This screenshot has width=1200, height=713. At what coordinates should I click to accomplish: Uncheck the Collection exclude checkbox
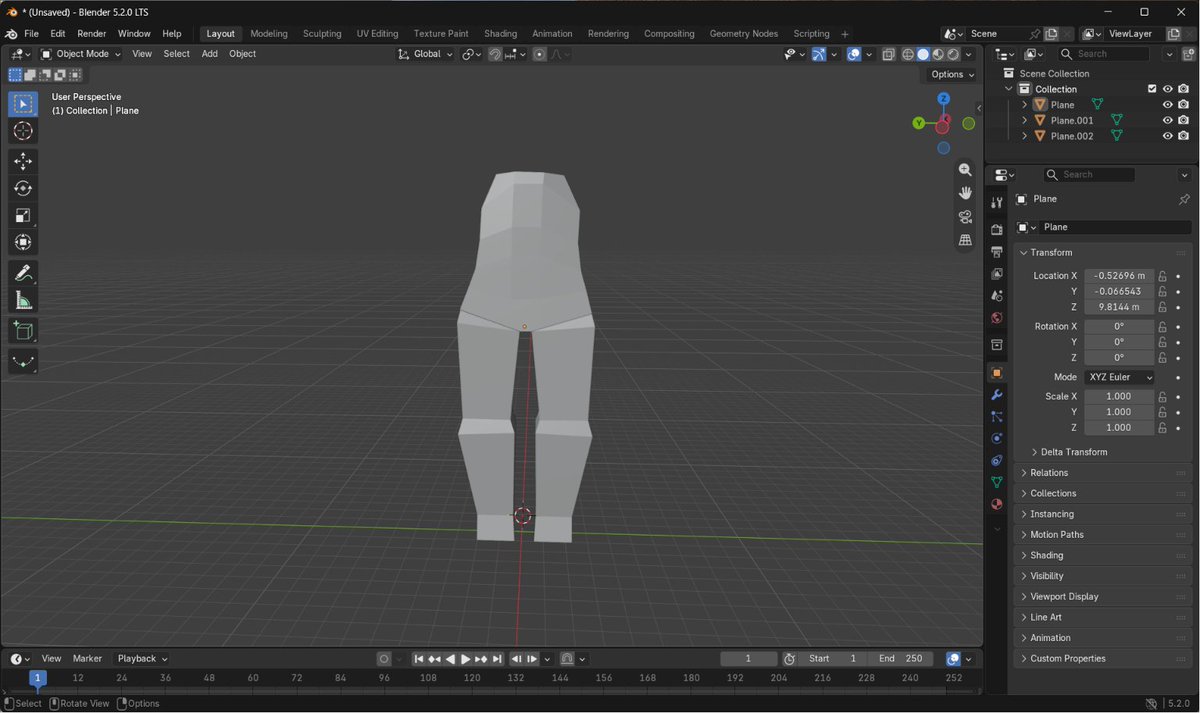point(1152,89)
